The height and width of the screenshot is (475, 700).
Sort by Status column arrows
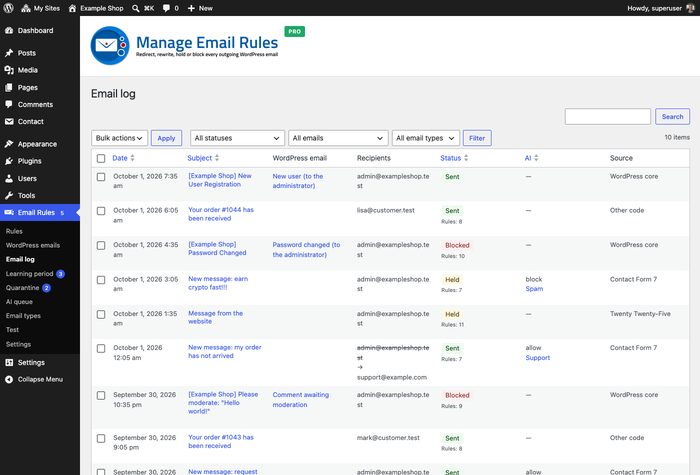coord(466,158)
